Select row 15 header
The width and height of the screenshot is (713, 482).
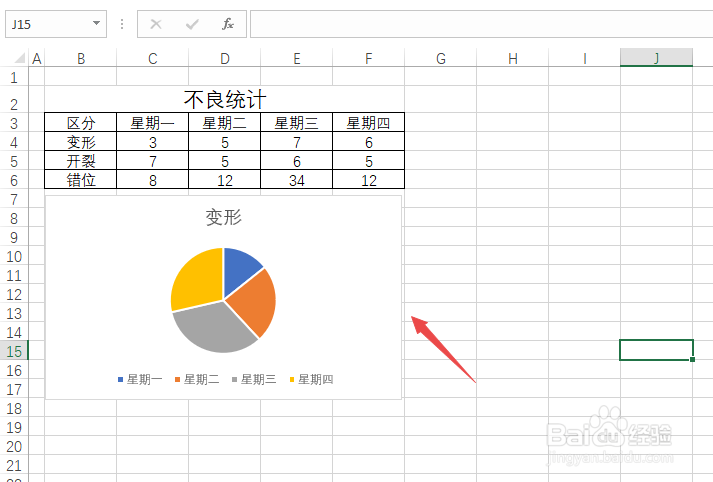pyautogui.click(x=14, y=351)
